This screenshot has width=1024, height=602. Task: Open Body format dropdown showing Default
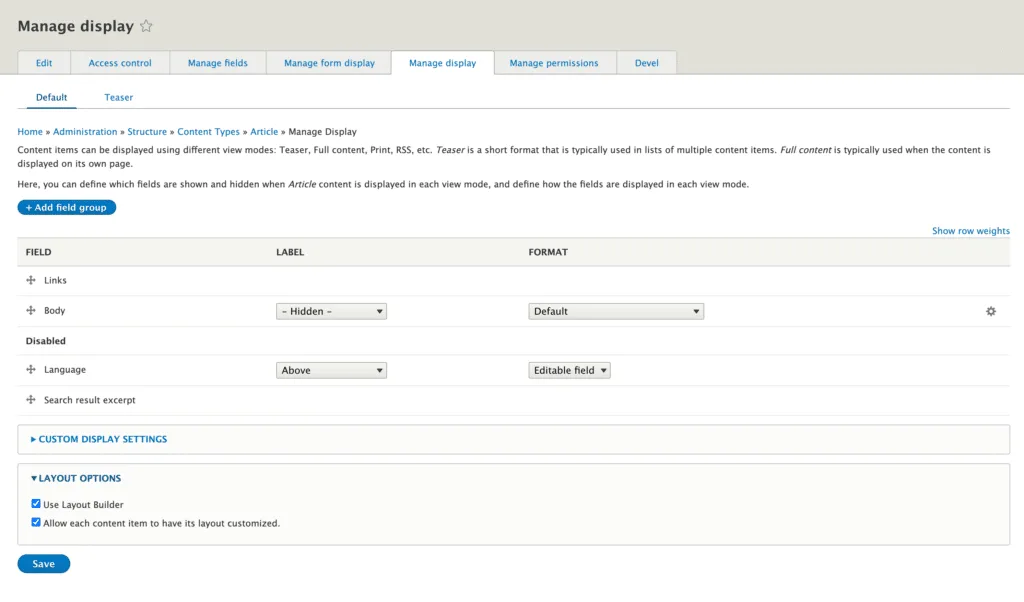[616, 311]
